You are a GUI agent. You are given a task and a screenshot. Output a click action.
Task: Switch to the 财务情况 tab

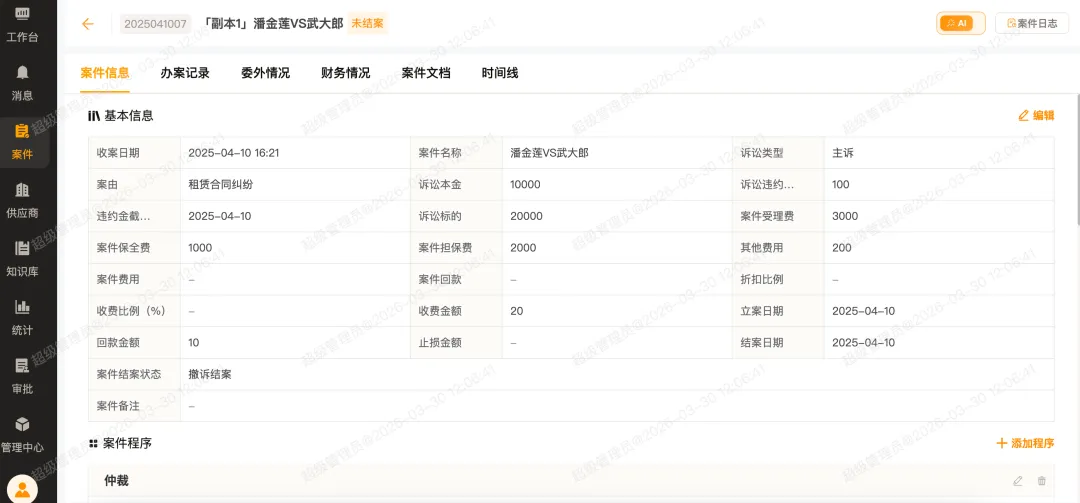point(345,73)
